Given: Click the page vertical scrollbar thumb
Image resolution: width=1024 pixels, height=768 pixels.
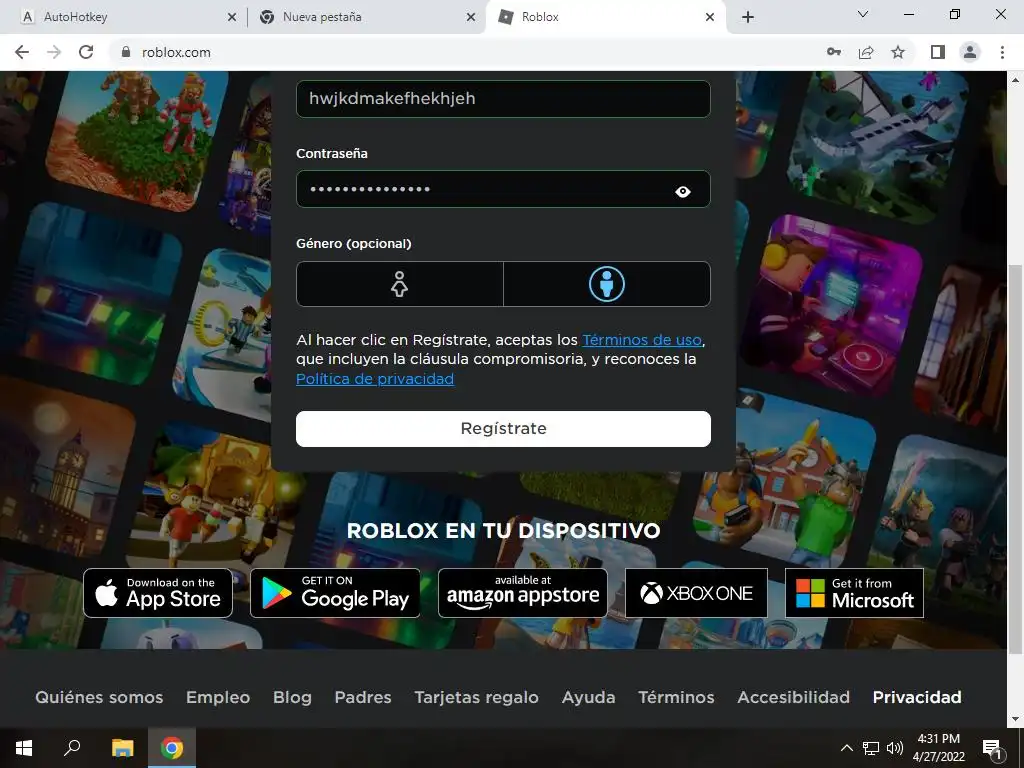Looking at the screenshot, I should [x=1015, y=457].
